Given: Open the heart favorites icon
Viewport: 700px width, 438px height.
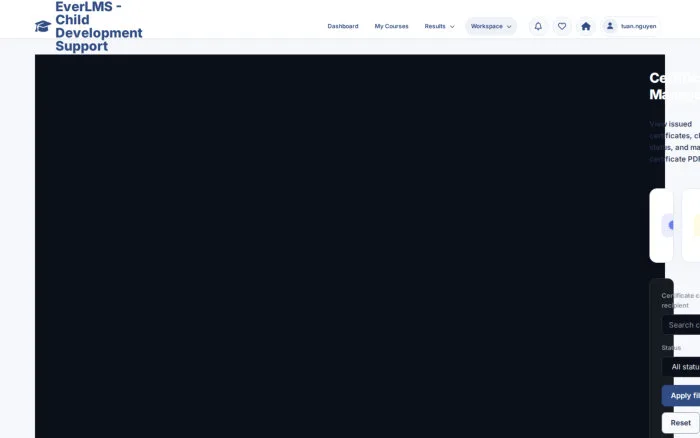Looking at the screenshot, I should 562,26.
